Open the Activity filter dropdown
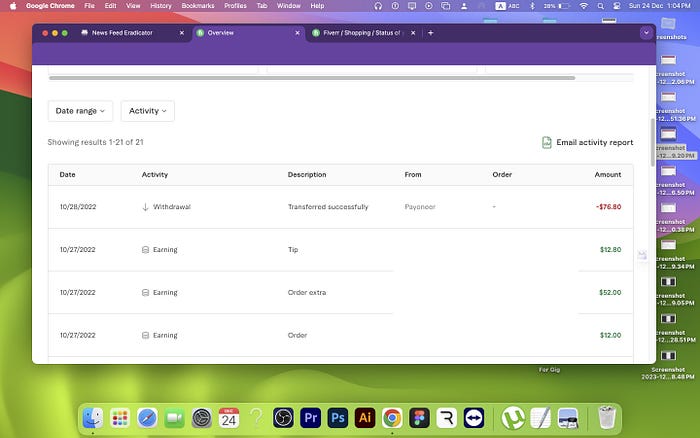 (148, 111)
